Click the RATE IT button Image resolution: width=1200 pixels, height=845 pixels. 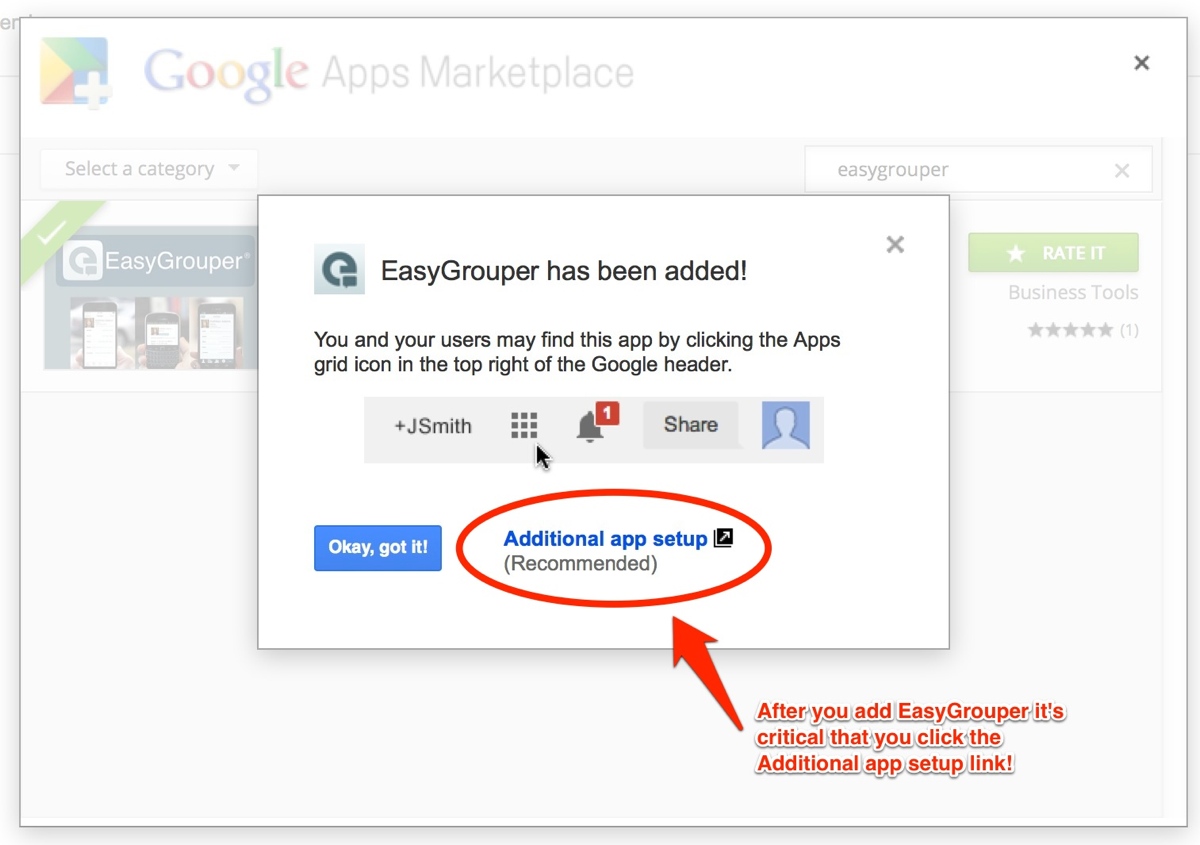[1053, 253]
